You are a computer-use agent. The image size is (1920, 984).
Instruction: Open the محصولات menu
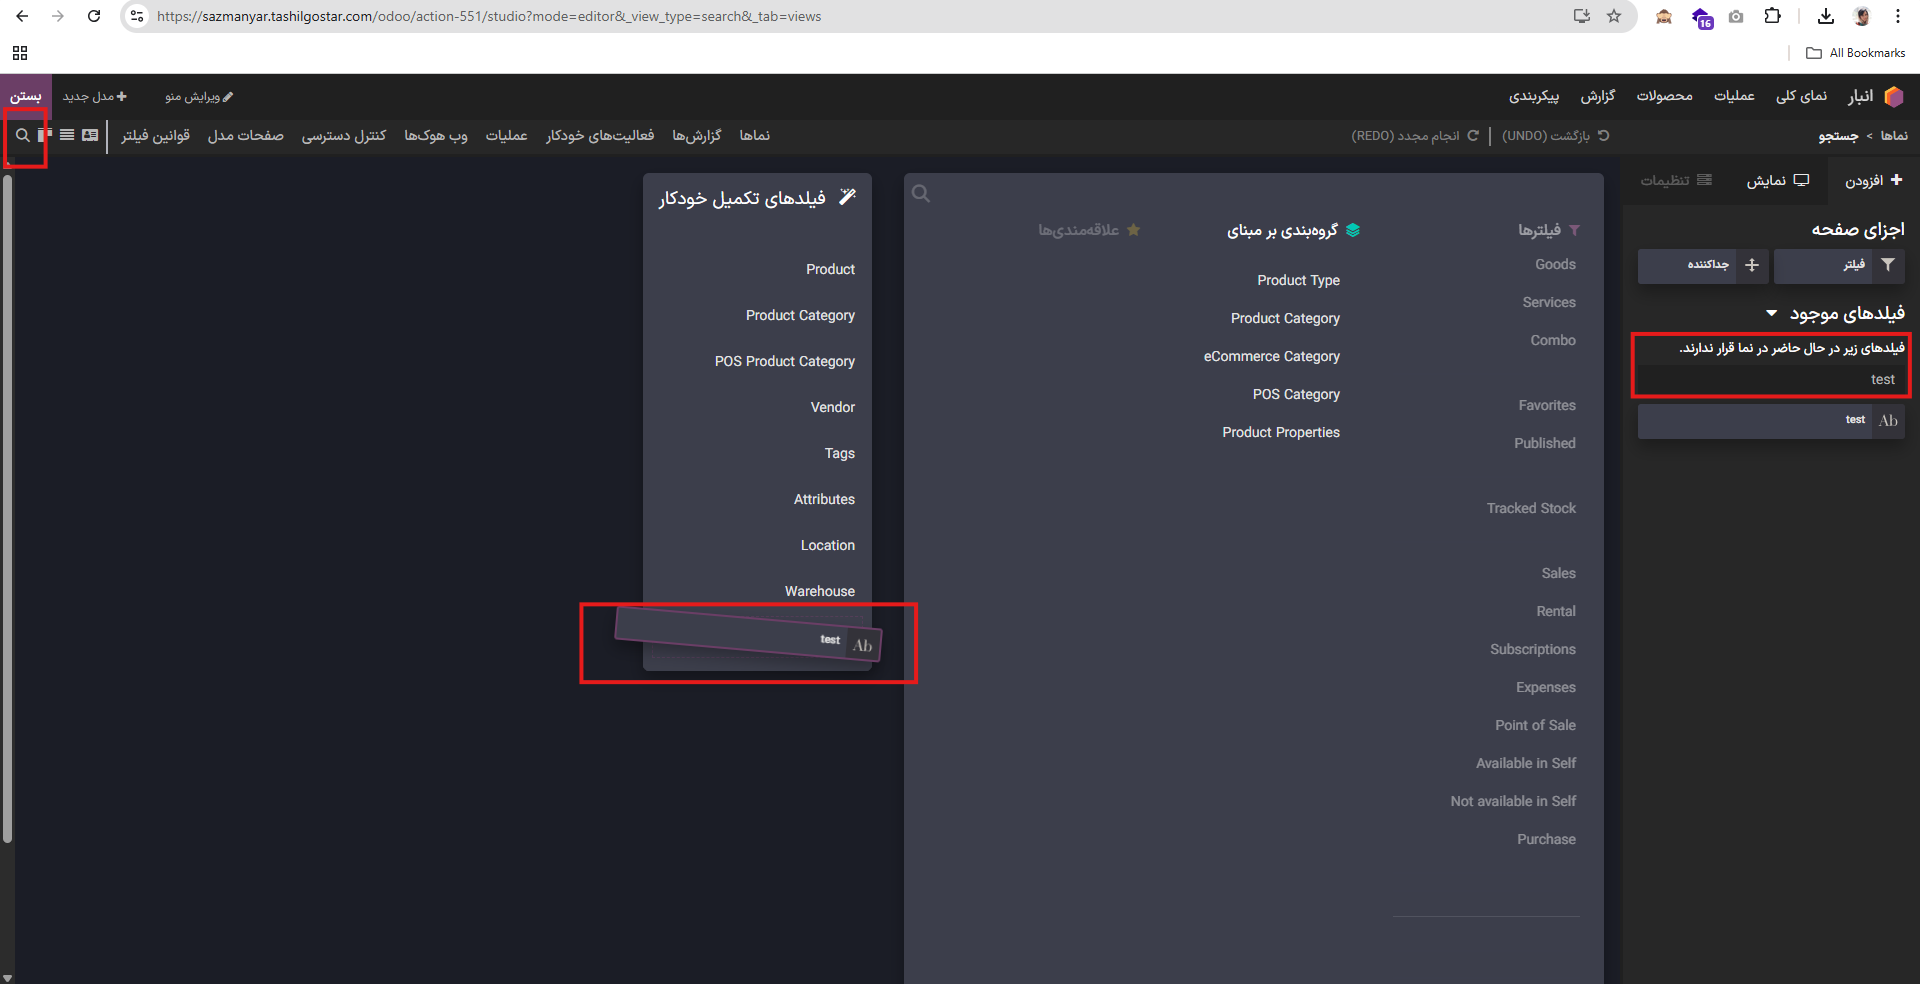click(1664, 96)
